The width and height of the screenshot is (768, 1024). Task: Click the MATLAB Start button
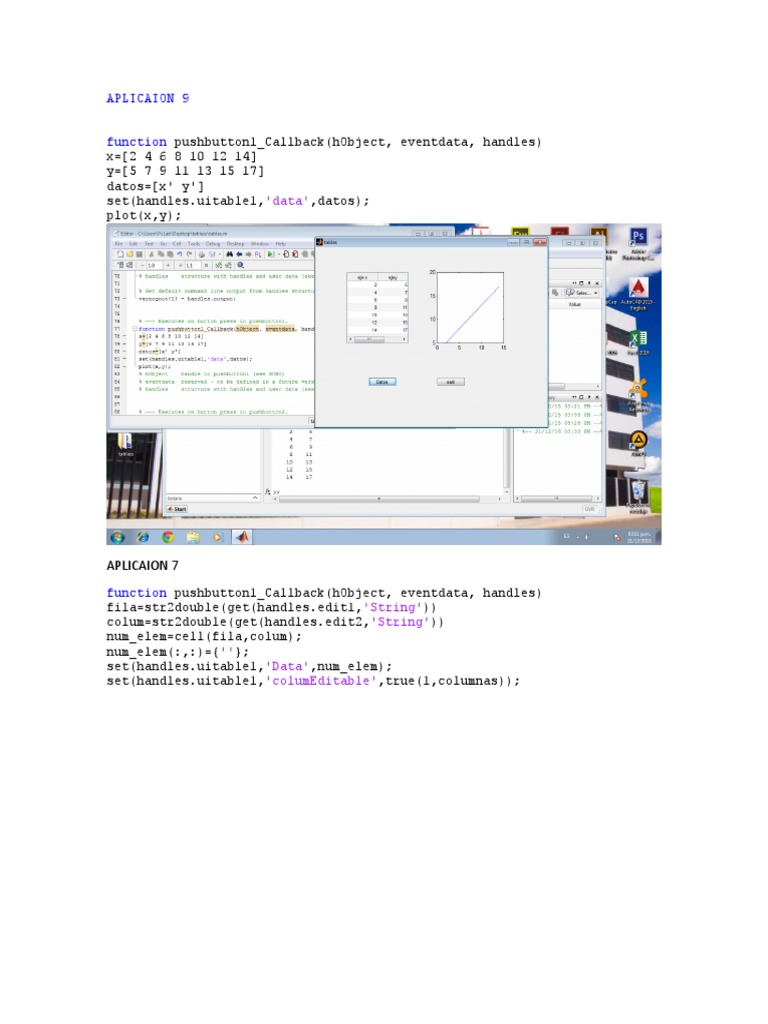[177, 509]
